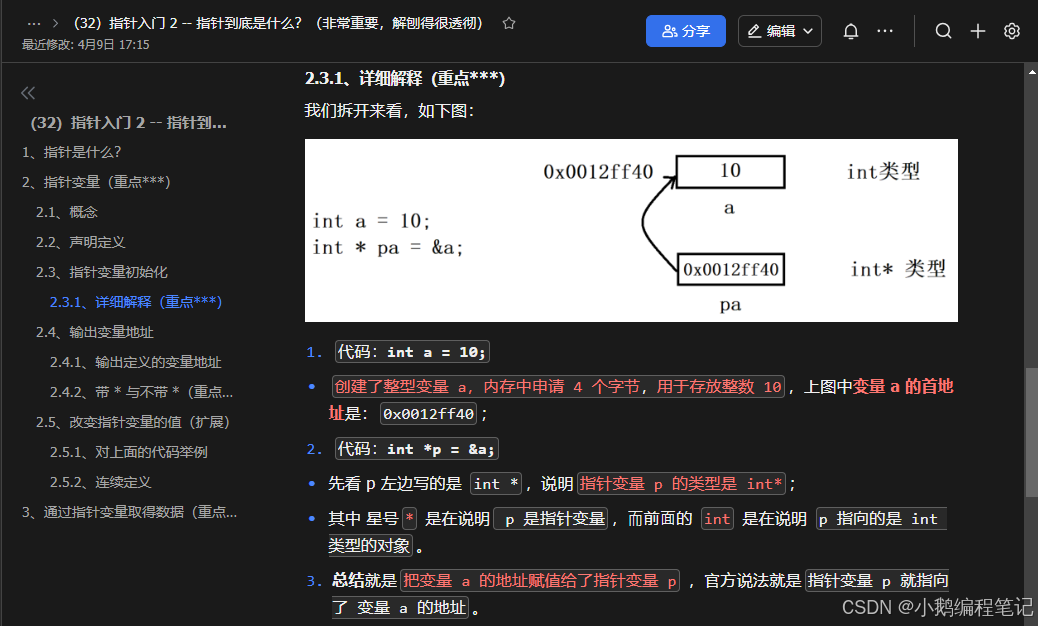Open the 编辑 dropdown arrow
Screen dimensions: 1038x626
coord(808,31)
